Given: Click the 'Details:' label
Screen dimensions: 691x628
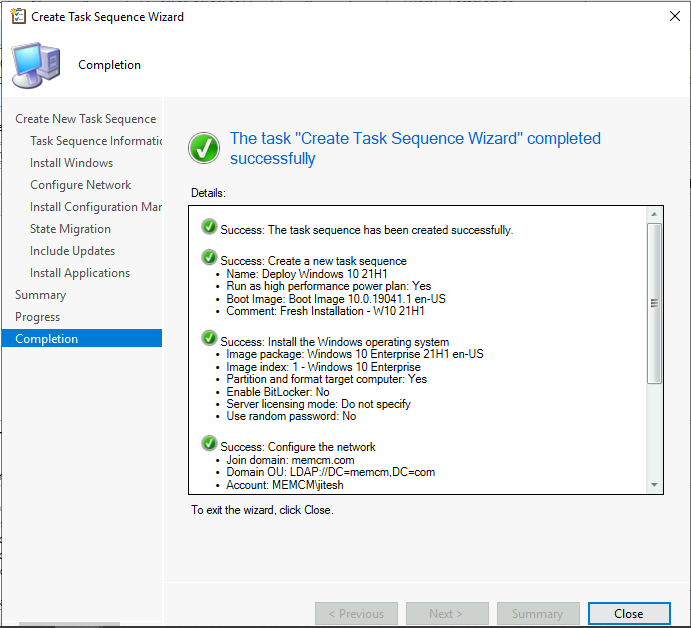Looking at the screenshot, I should (x=208, y=193).
